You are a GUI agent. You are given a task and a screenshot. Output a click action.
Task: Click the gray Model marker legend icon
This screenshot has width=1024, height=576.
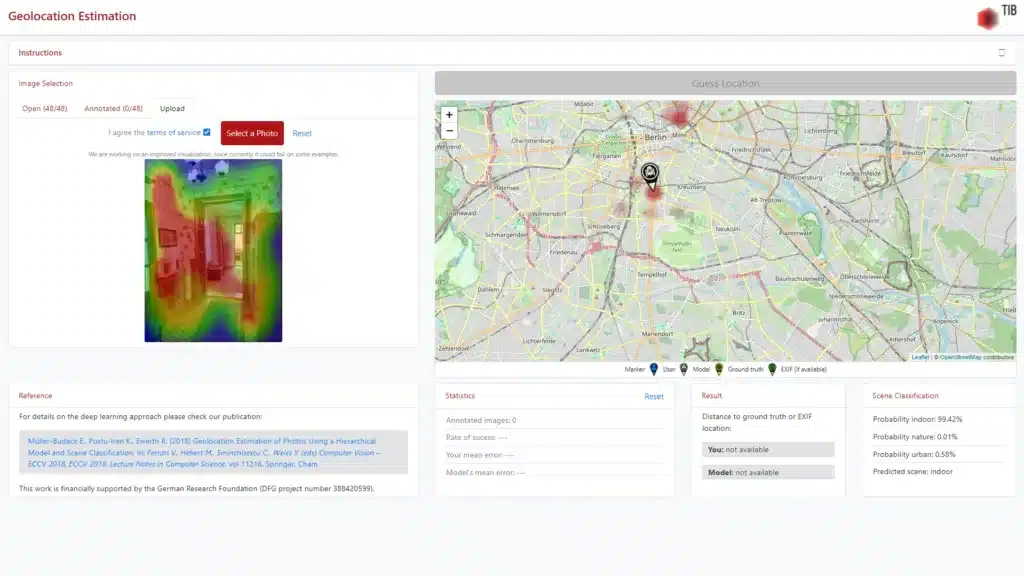click(x=684, y=370)
